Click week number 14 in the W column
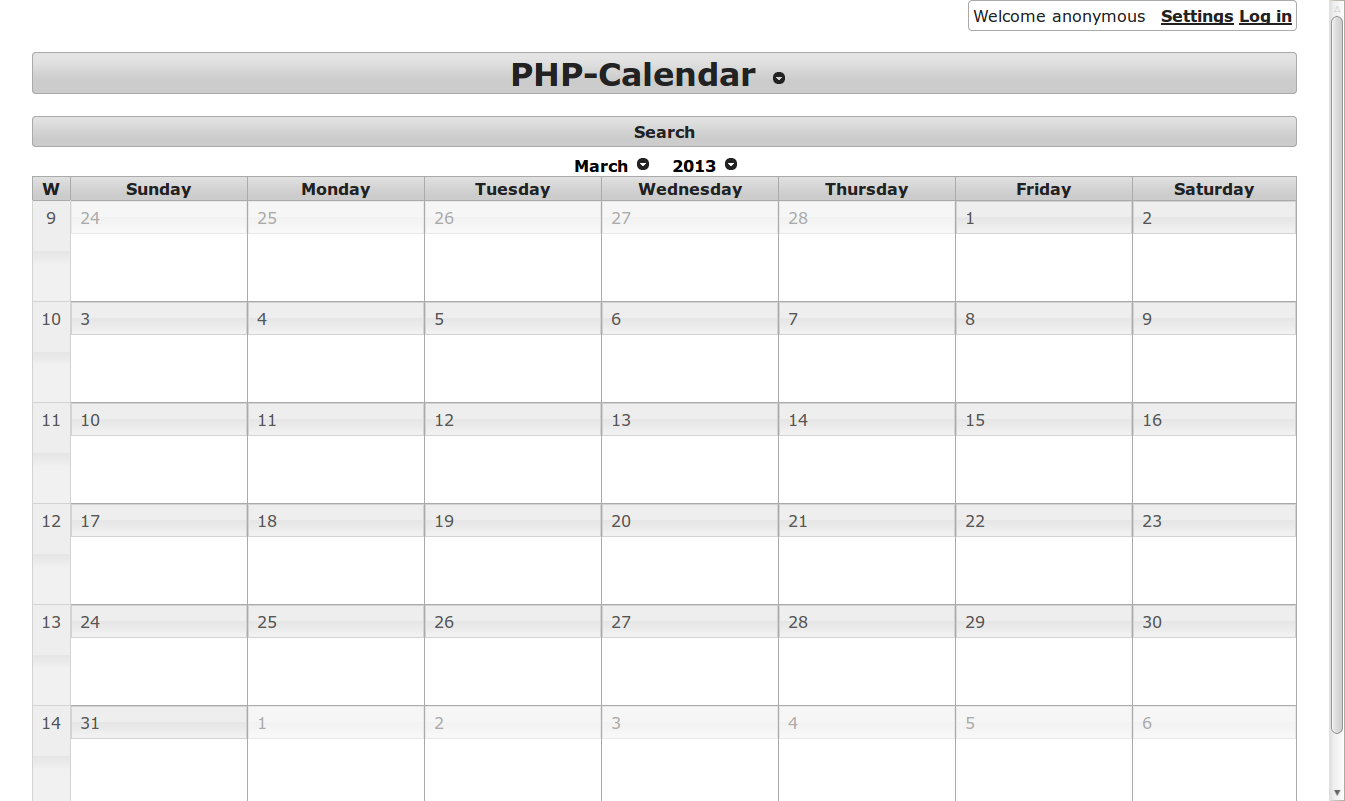The width and height of the screenshot is (1345, 801). (51, 723)
